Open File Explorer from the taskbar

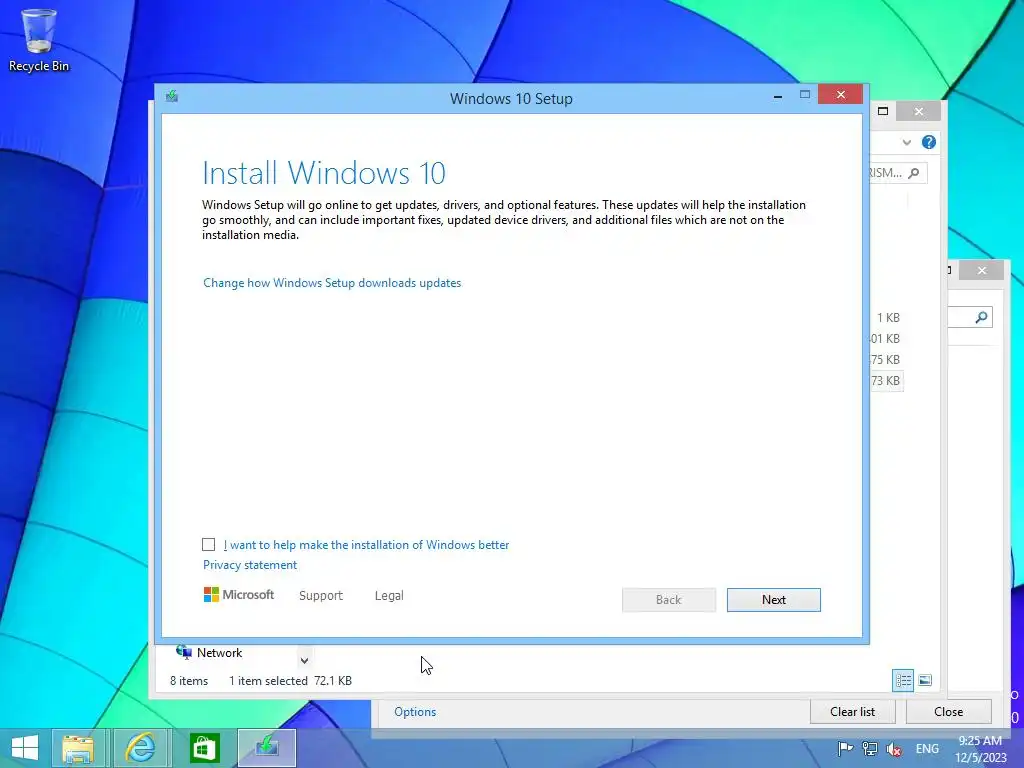(78, 748)
